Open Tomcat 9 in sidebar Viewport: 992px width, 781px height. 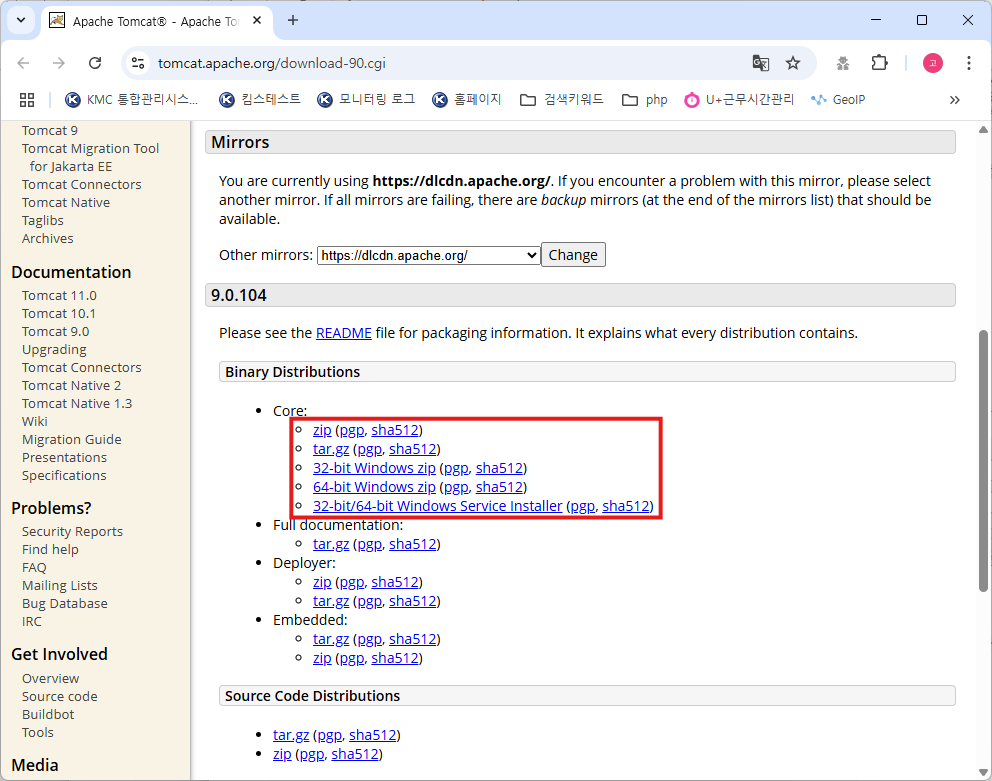(50, 130)
